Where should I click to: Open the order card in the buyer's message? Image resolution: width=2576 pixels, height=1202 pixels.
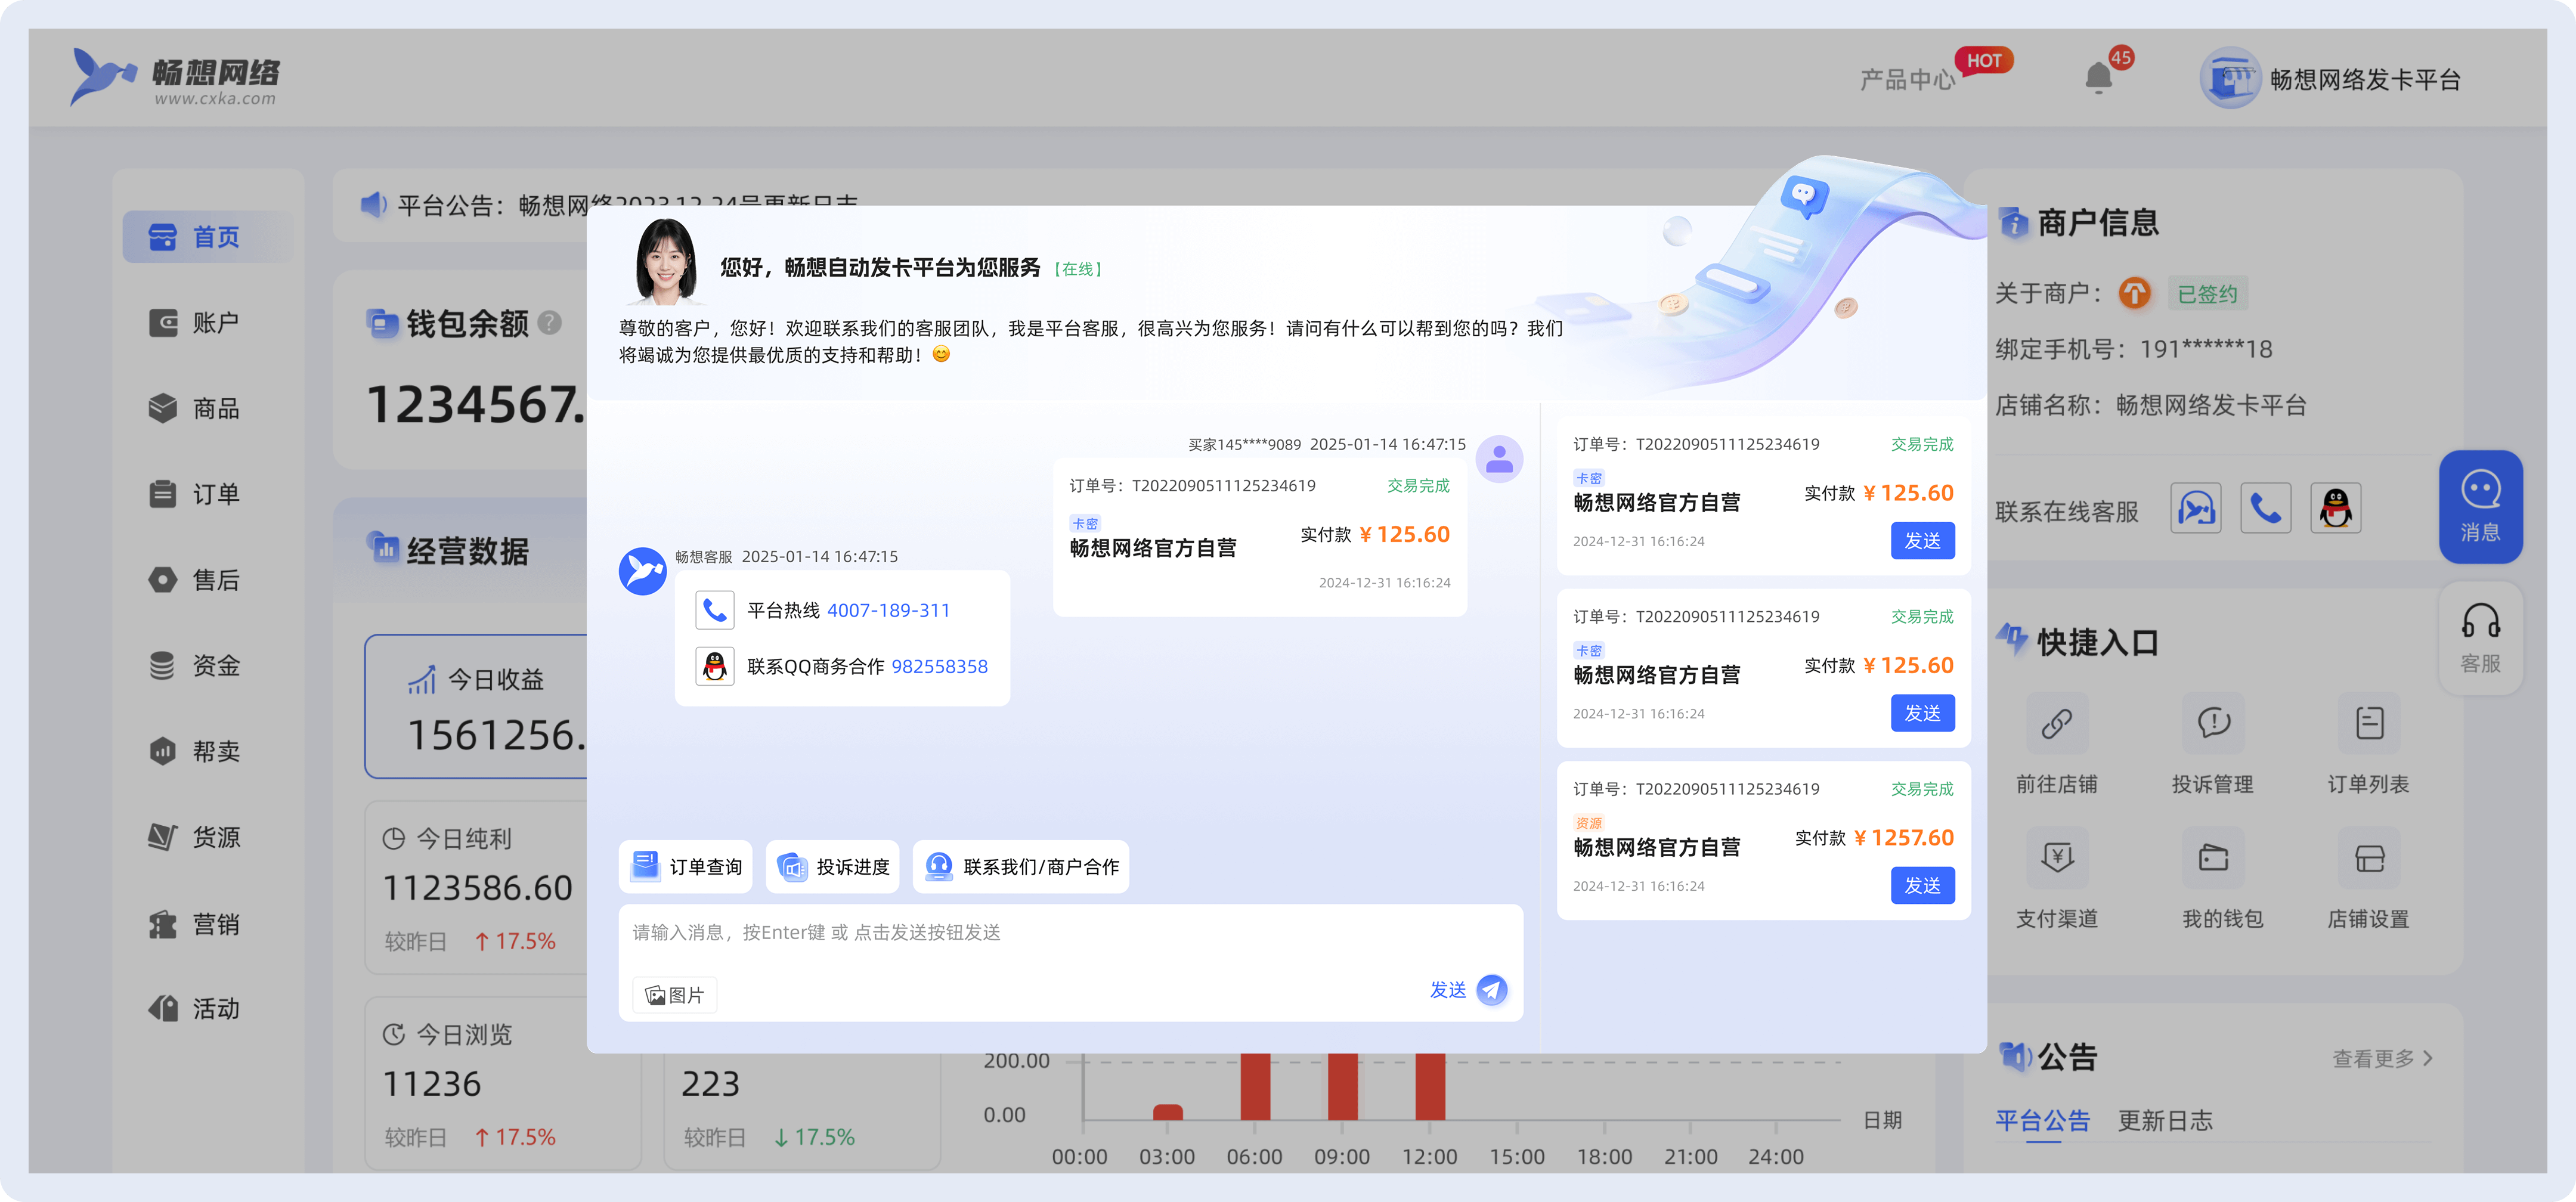pos(1259,537)
